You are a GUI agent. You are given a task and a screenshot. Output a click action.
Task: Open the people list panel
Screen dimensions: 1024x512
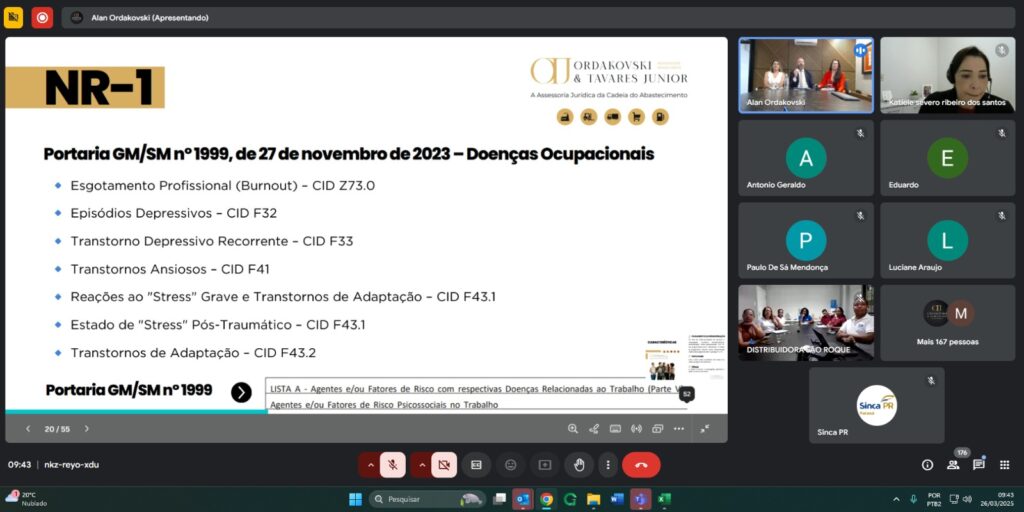click(953, 465)
